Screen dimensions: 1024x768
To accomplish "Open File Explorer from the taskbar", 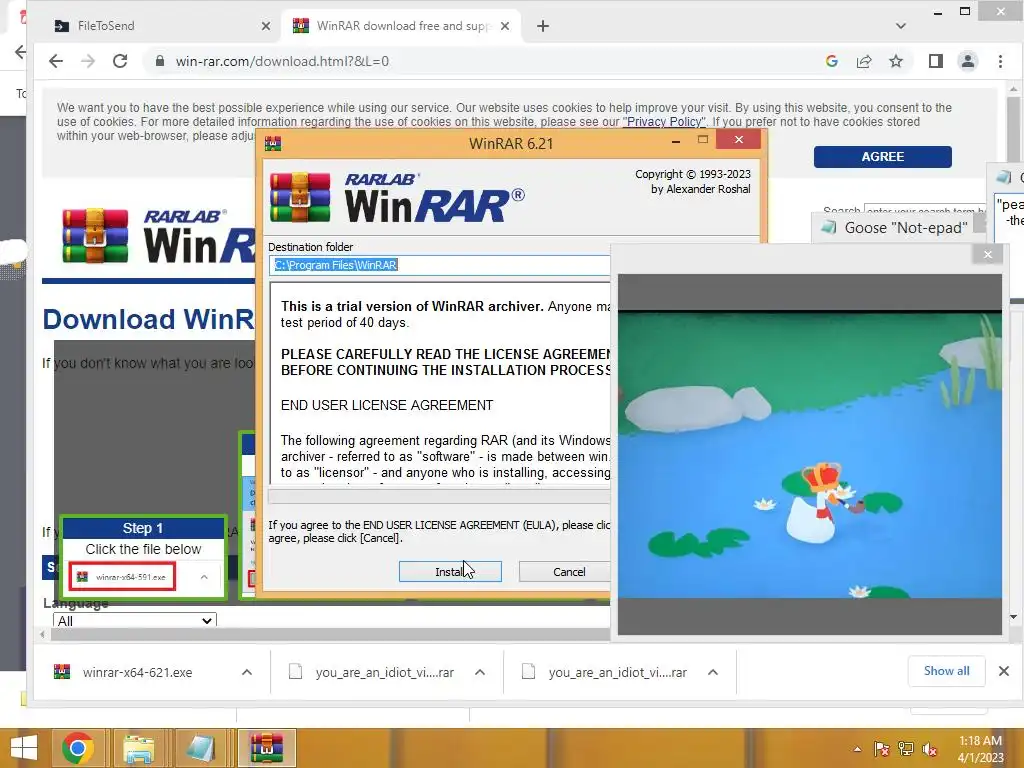I will (x=139, y=748).
